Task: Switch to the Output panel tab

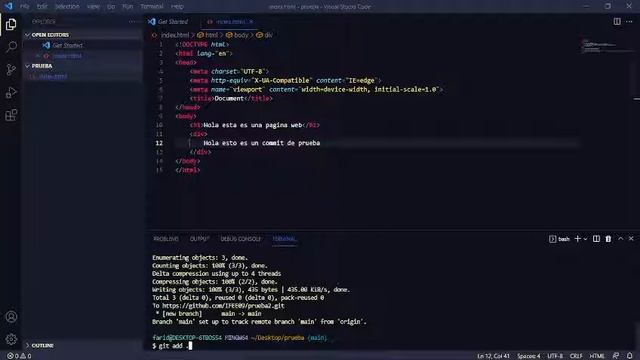Action: 199,239
